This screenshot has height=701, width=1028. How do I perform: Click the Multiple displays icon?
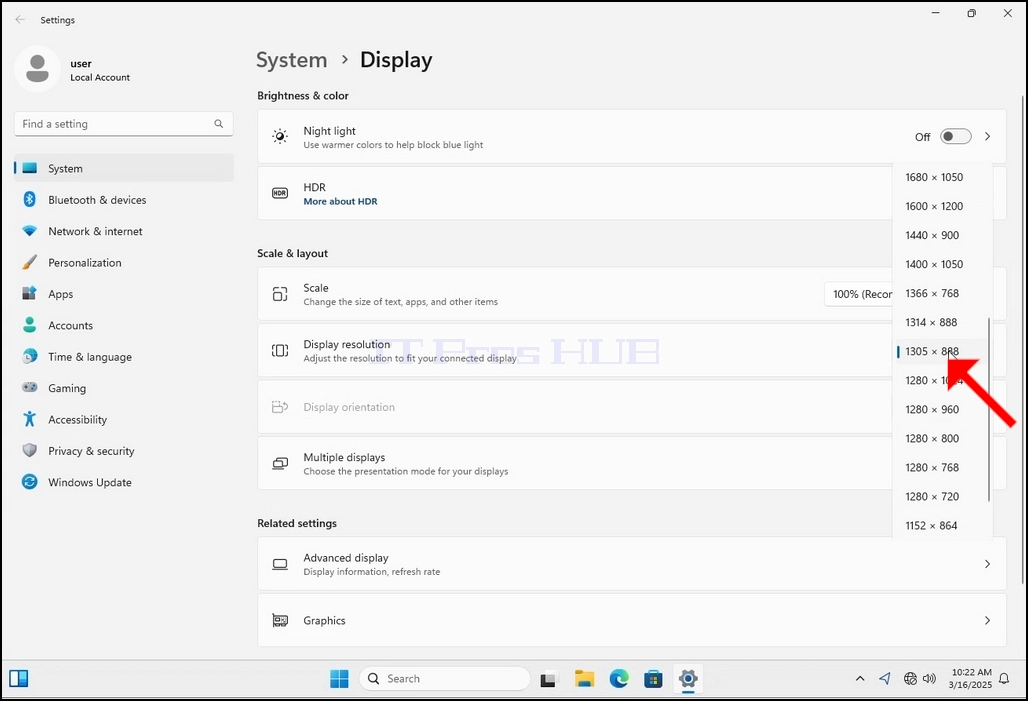point(280,464)
